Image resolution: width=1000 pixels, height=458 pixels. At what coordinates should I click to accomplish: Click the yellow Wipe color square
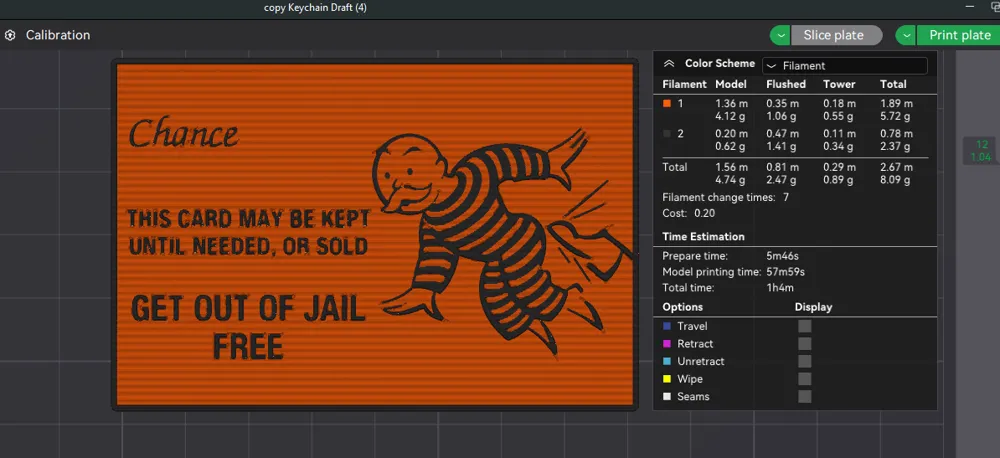pos(667,379)
